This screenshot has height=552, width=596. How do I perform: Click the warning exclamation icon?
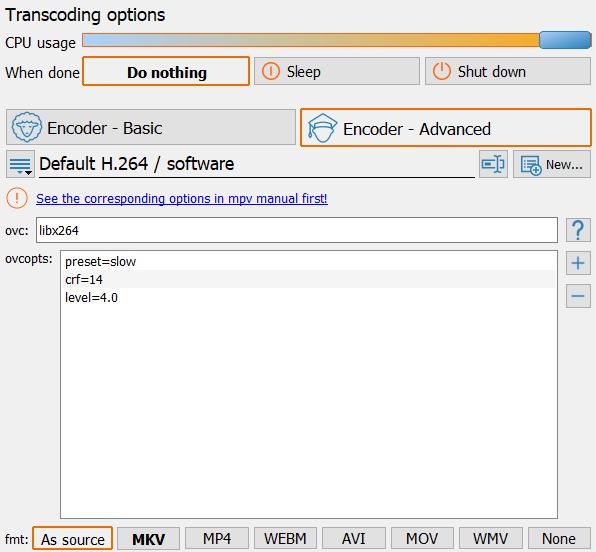(17, 198)
